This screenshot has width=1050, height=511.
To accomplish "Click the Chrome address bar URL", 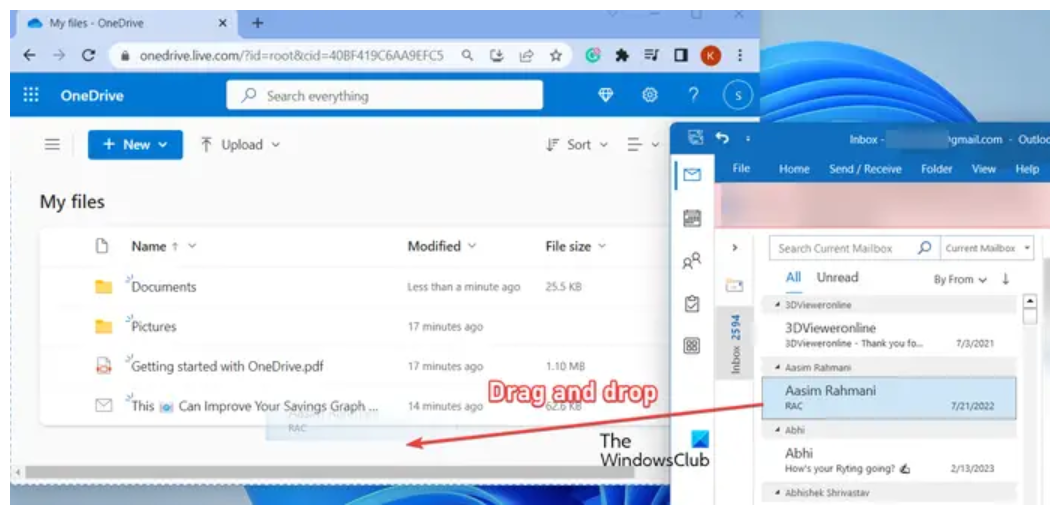I will point(291,56).
